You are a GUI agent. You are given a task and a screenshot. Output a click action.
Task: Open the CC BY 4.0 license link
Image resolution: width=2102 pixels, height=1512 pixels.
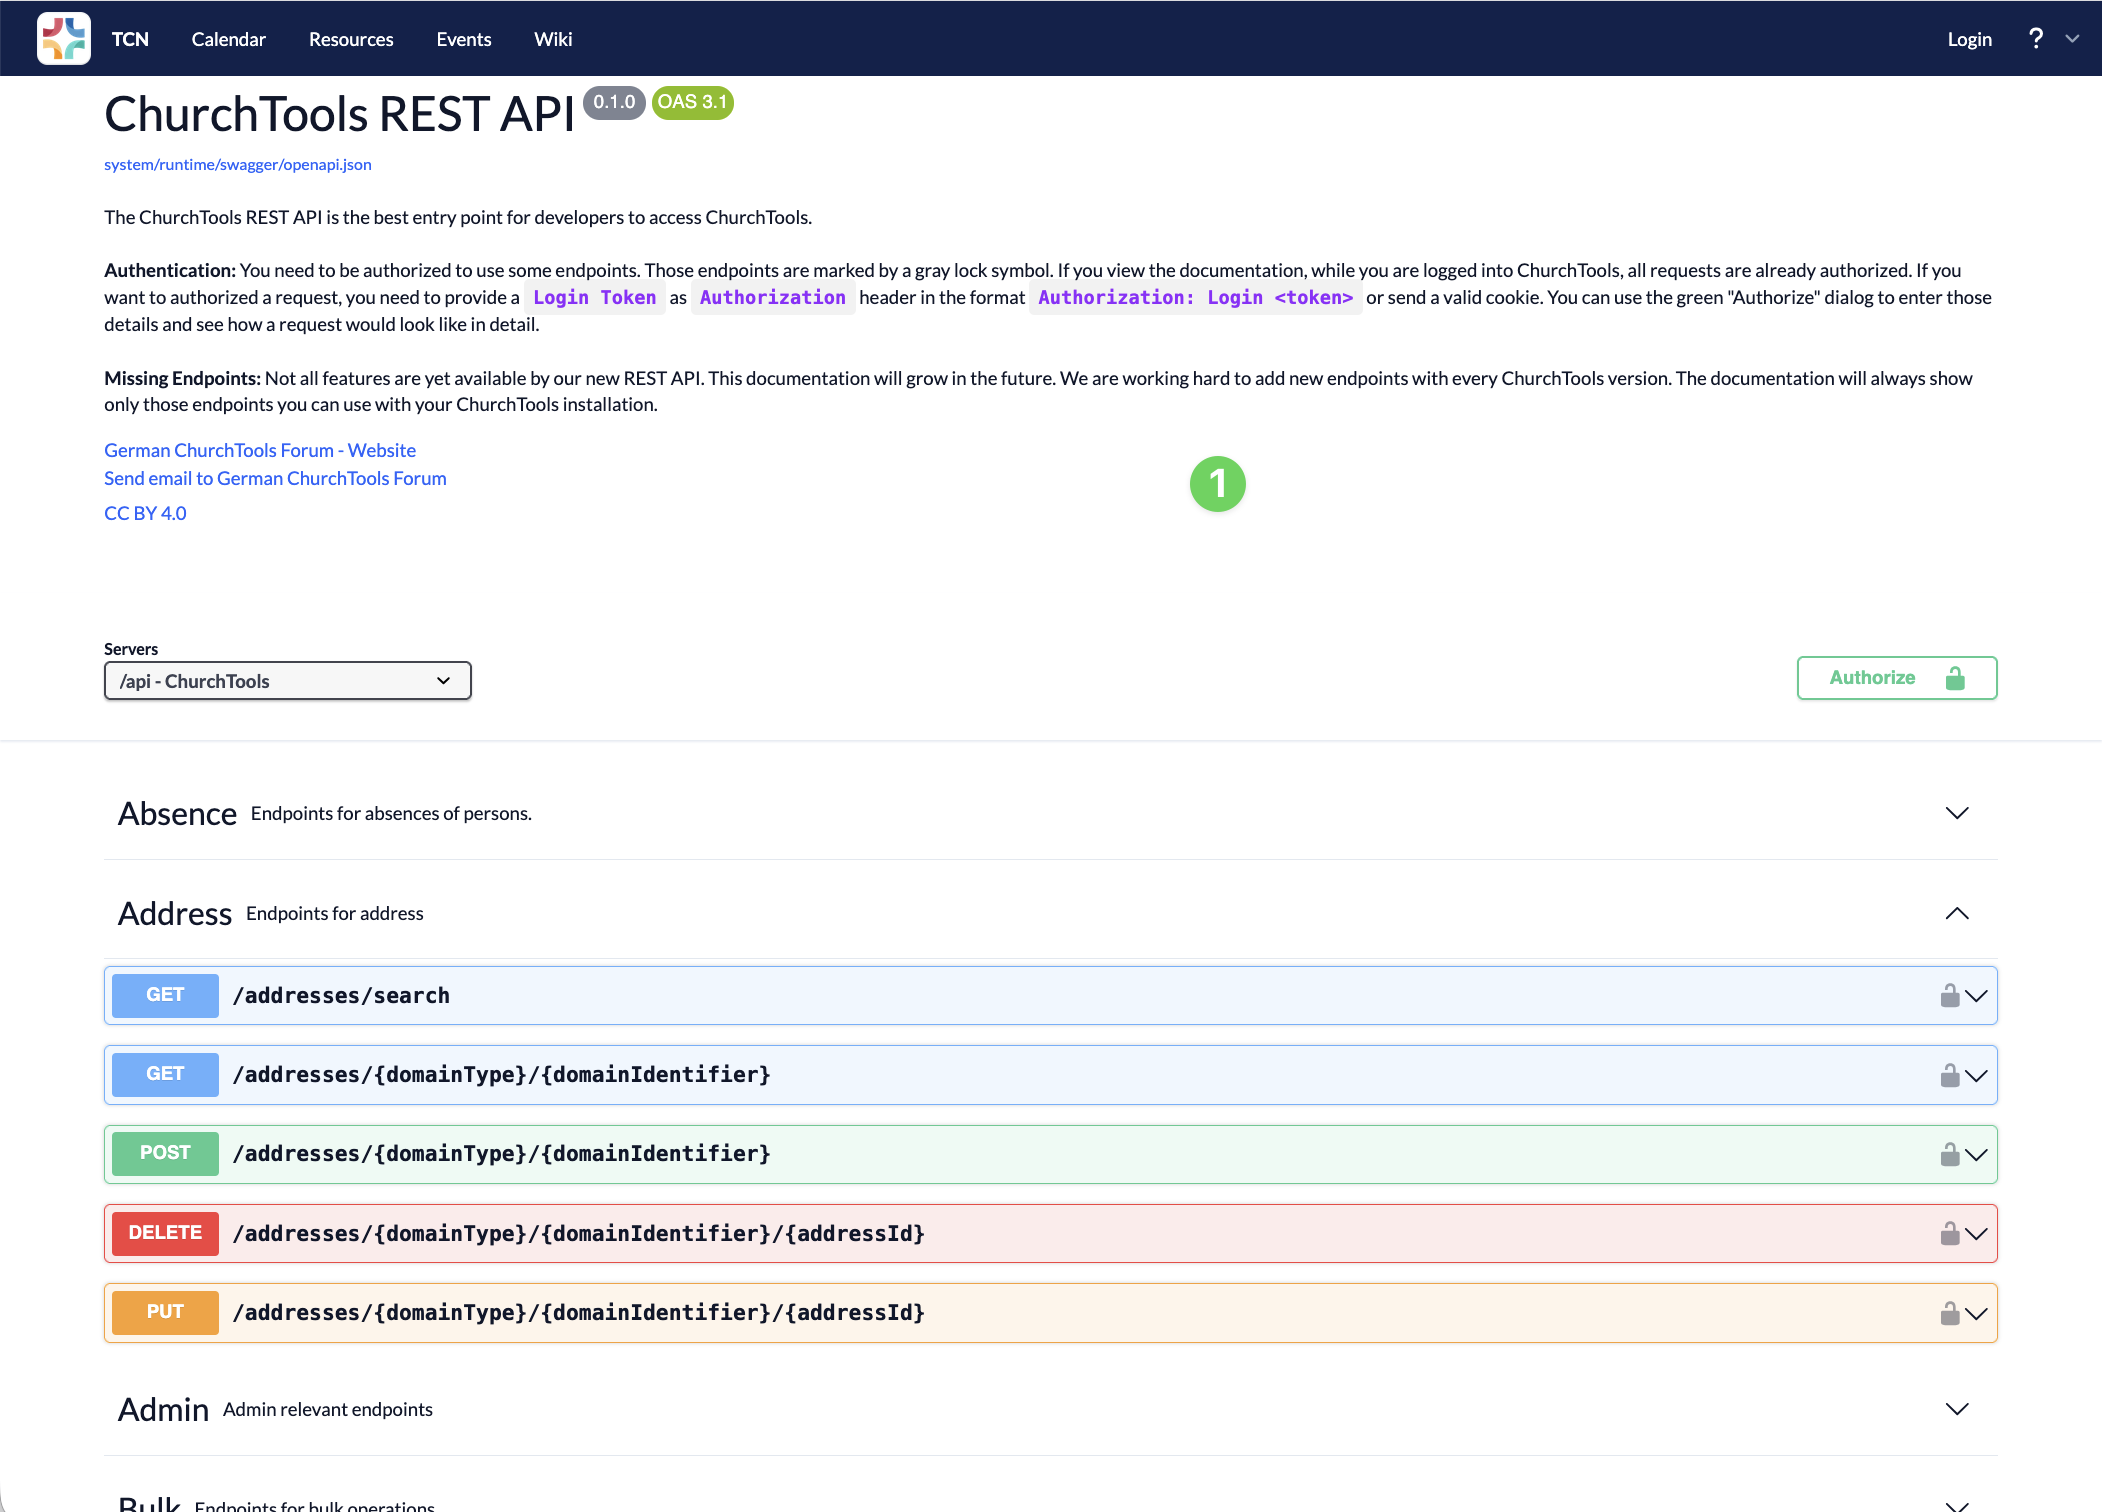(x=145, y=513)
